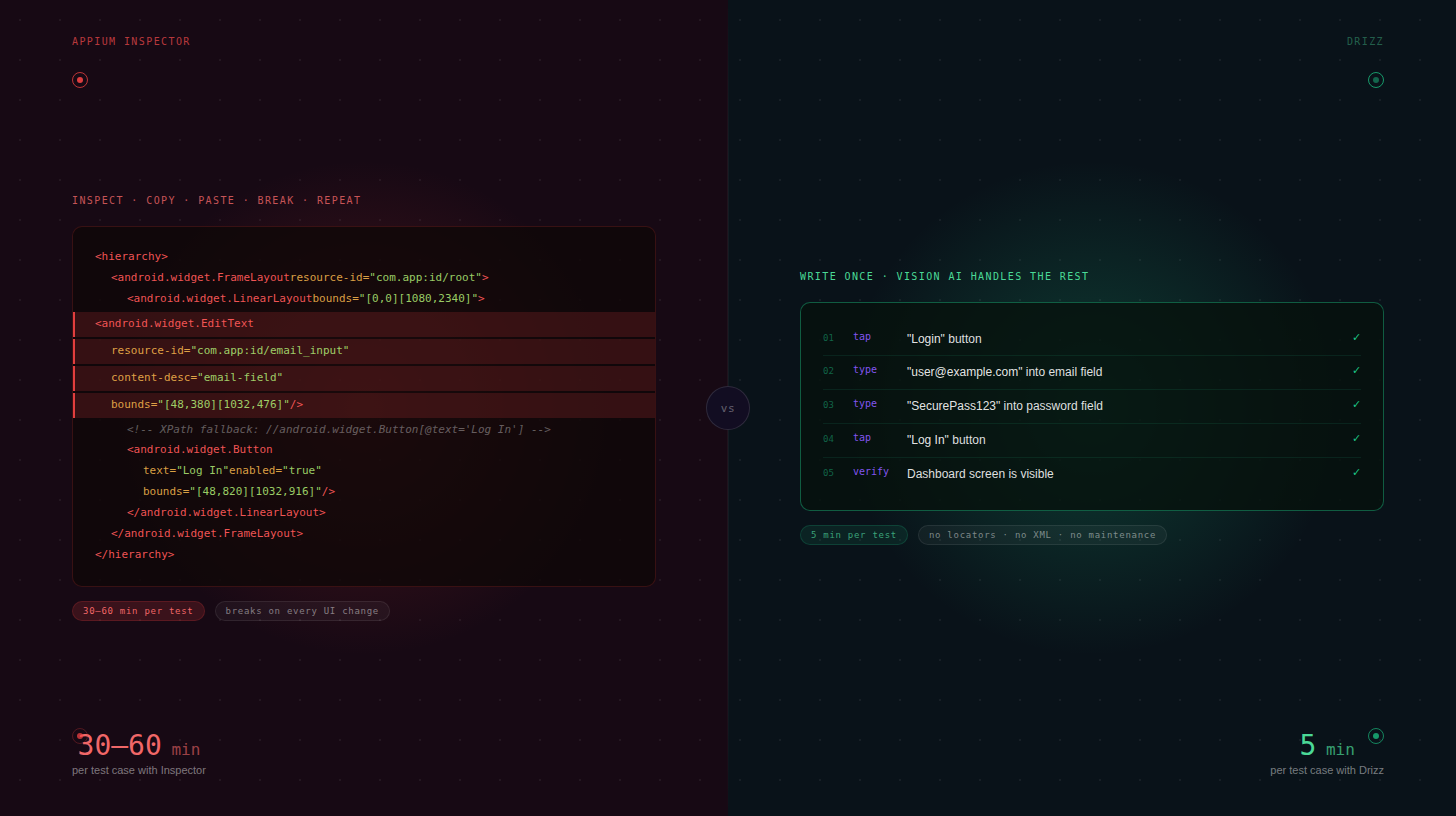Click step number 01
The image size is (1456, 816).
pyautogui.click(x=828, y=338)
